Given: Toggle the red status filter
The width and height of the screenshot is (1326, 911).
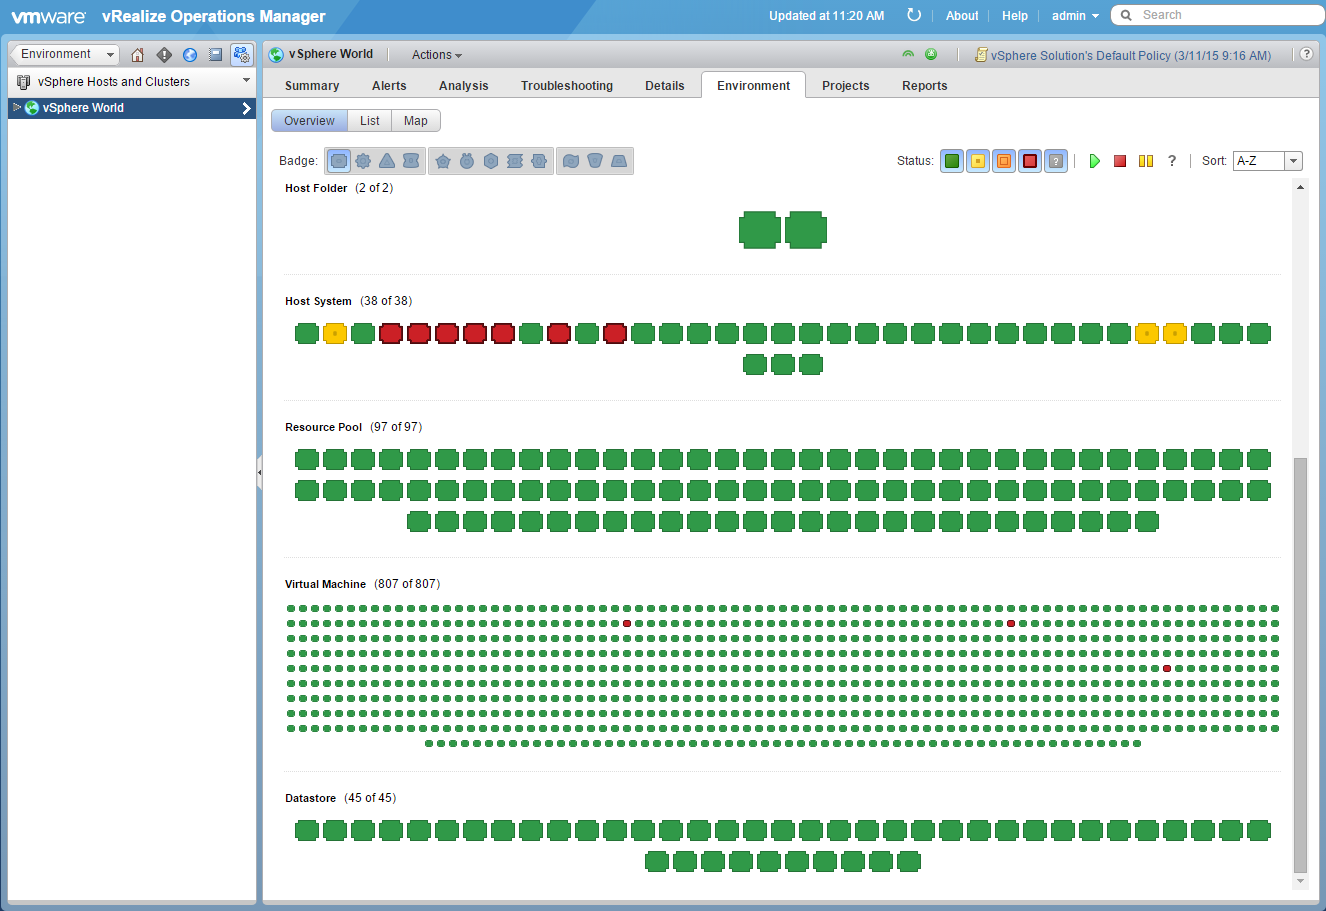Looking at the screenshot, I should tap(1030, 161).
